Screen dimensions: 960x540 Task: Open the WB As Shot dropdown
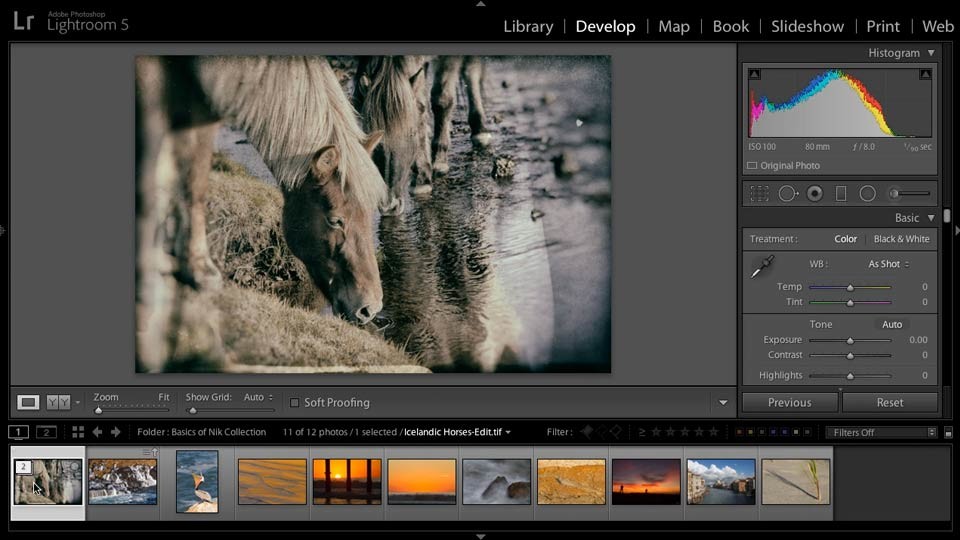tap(888, 264)
